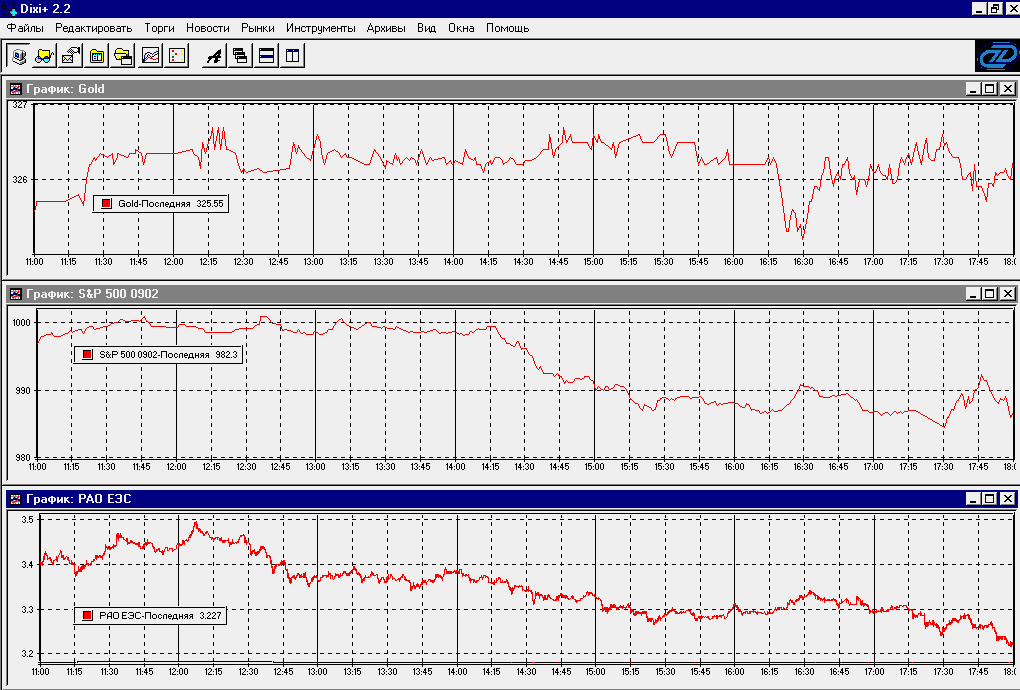Open the Окна menu
This screenshot has width=1020, height=690.
(461, 28)
